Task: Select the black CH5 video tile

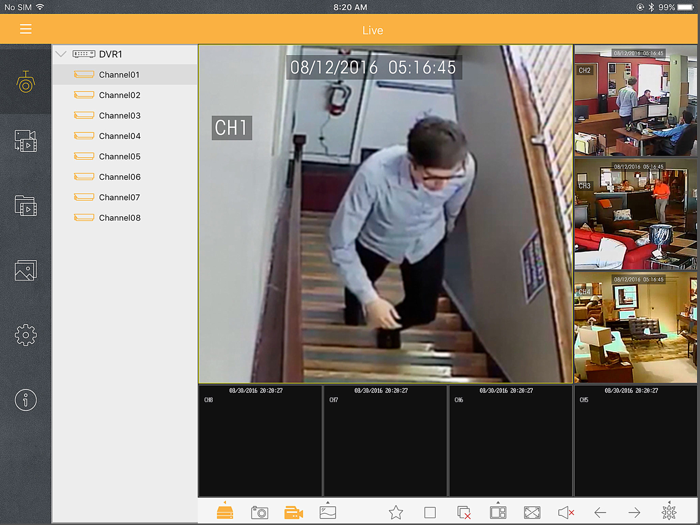Action: click(636, 441)
